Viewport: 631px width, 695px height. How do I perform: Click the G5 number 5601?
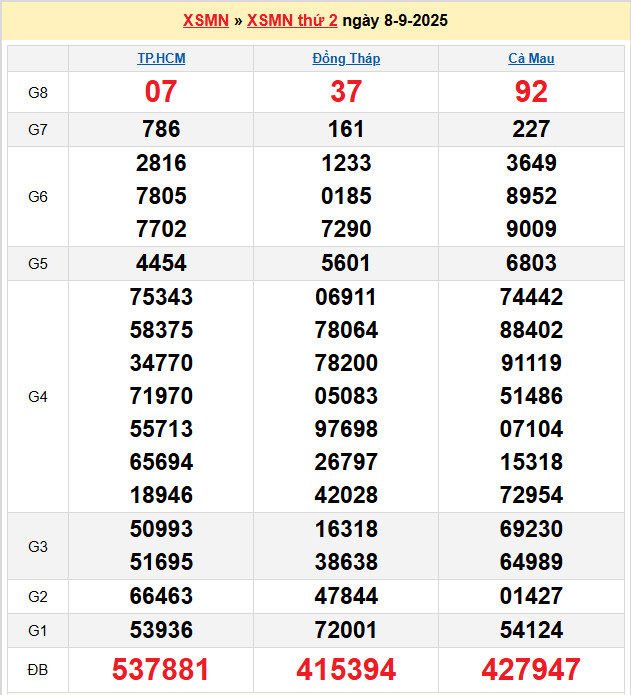(346, 263)
